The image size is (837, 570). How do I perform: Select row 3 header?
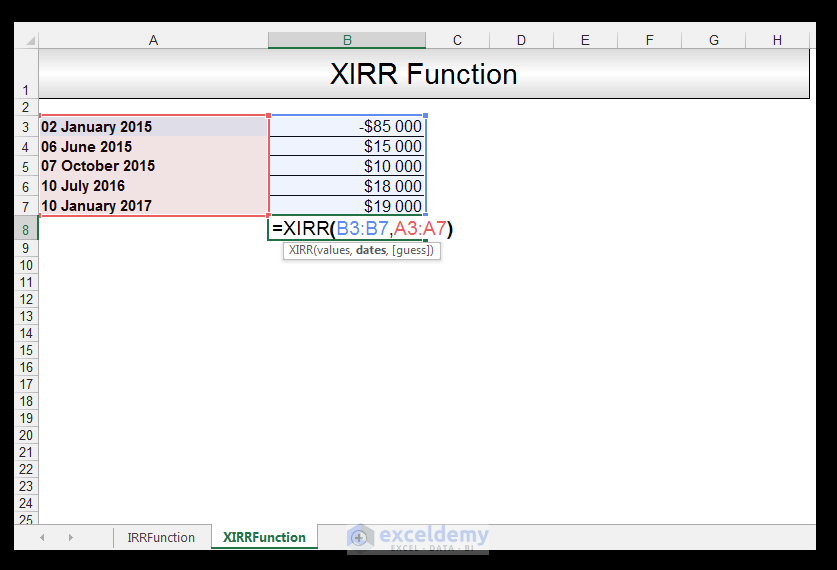click(26, 127)
